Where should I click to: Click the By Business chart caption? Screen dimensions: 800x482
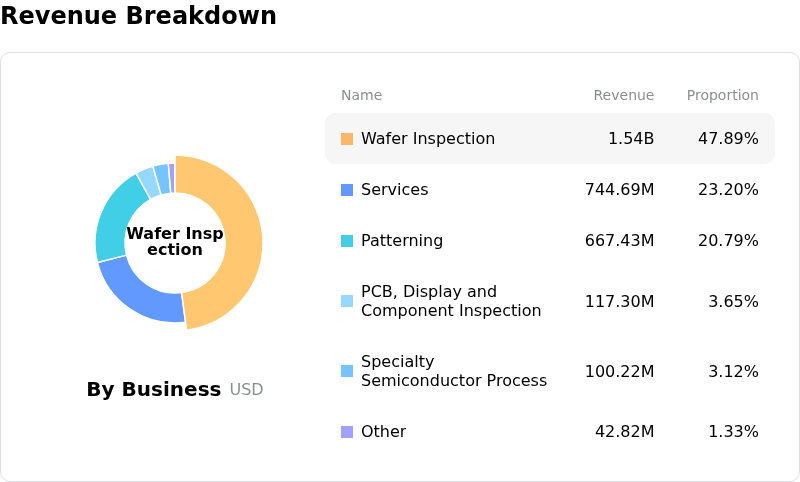click(153, 390)
